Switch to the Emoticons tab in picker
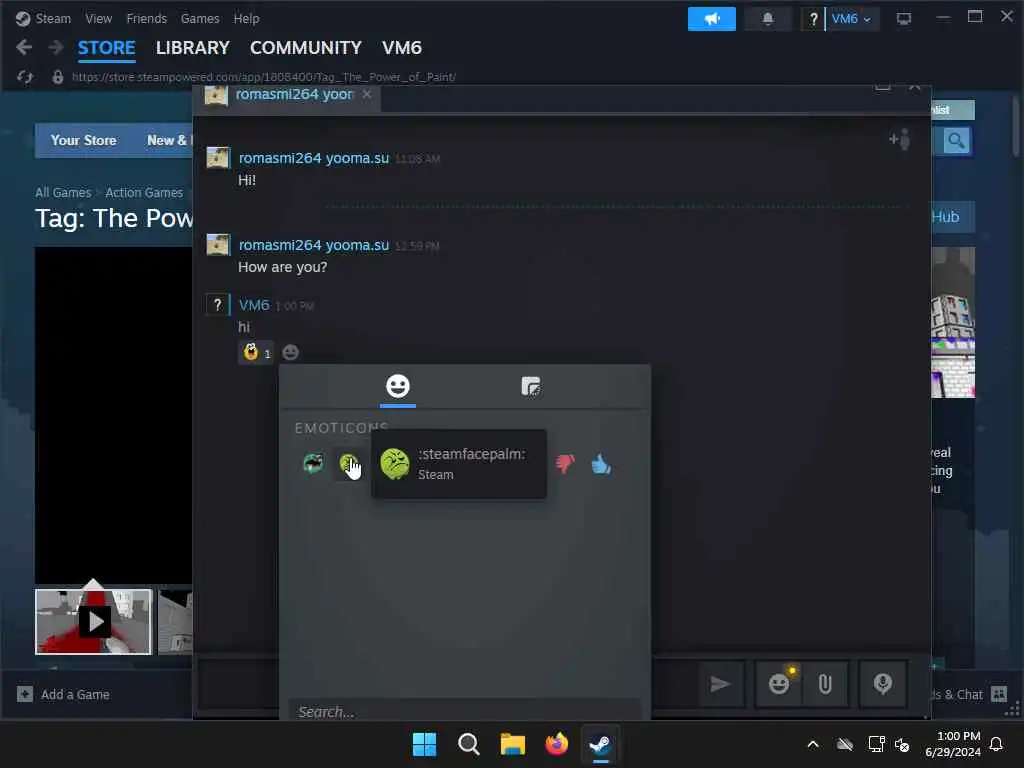The image size is (1024, 768). pyautogui.click(x=398, y=387)
